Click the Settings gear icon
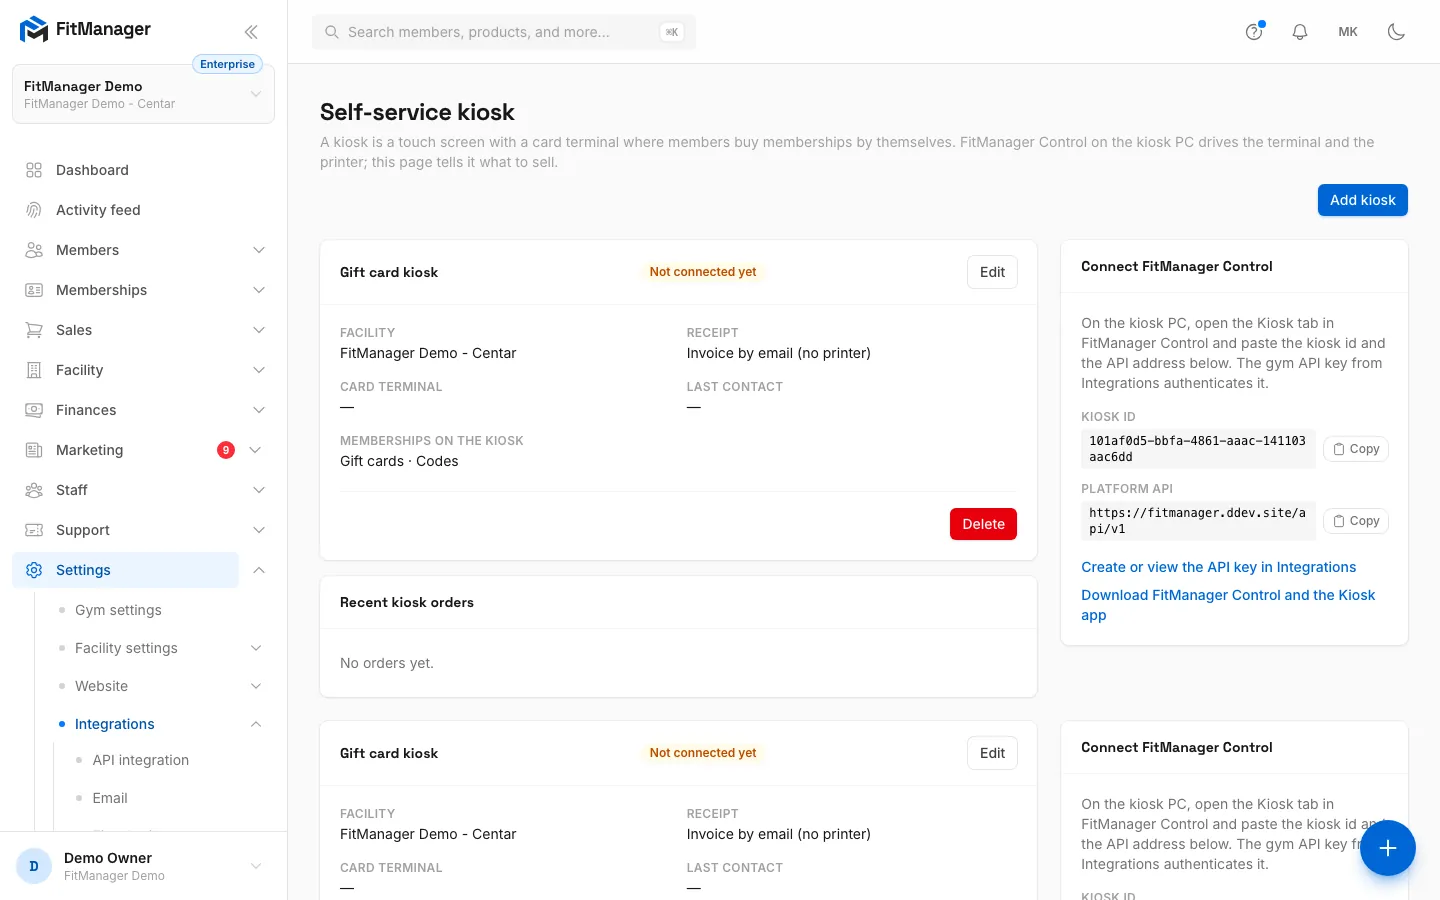 coord(34,570)
